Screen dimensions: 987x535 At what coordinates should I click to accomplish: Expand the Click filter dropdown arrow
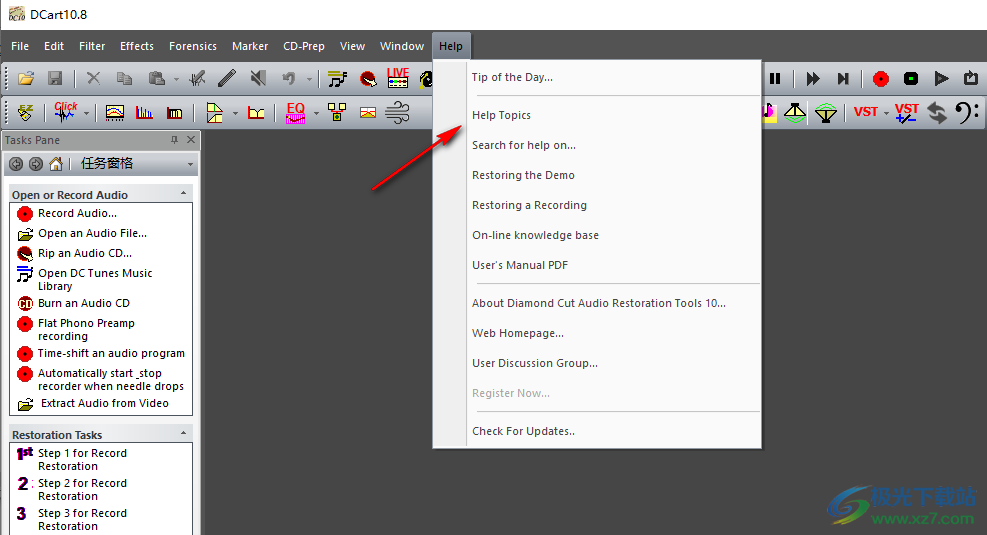click(86, 113)
